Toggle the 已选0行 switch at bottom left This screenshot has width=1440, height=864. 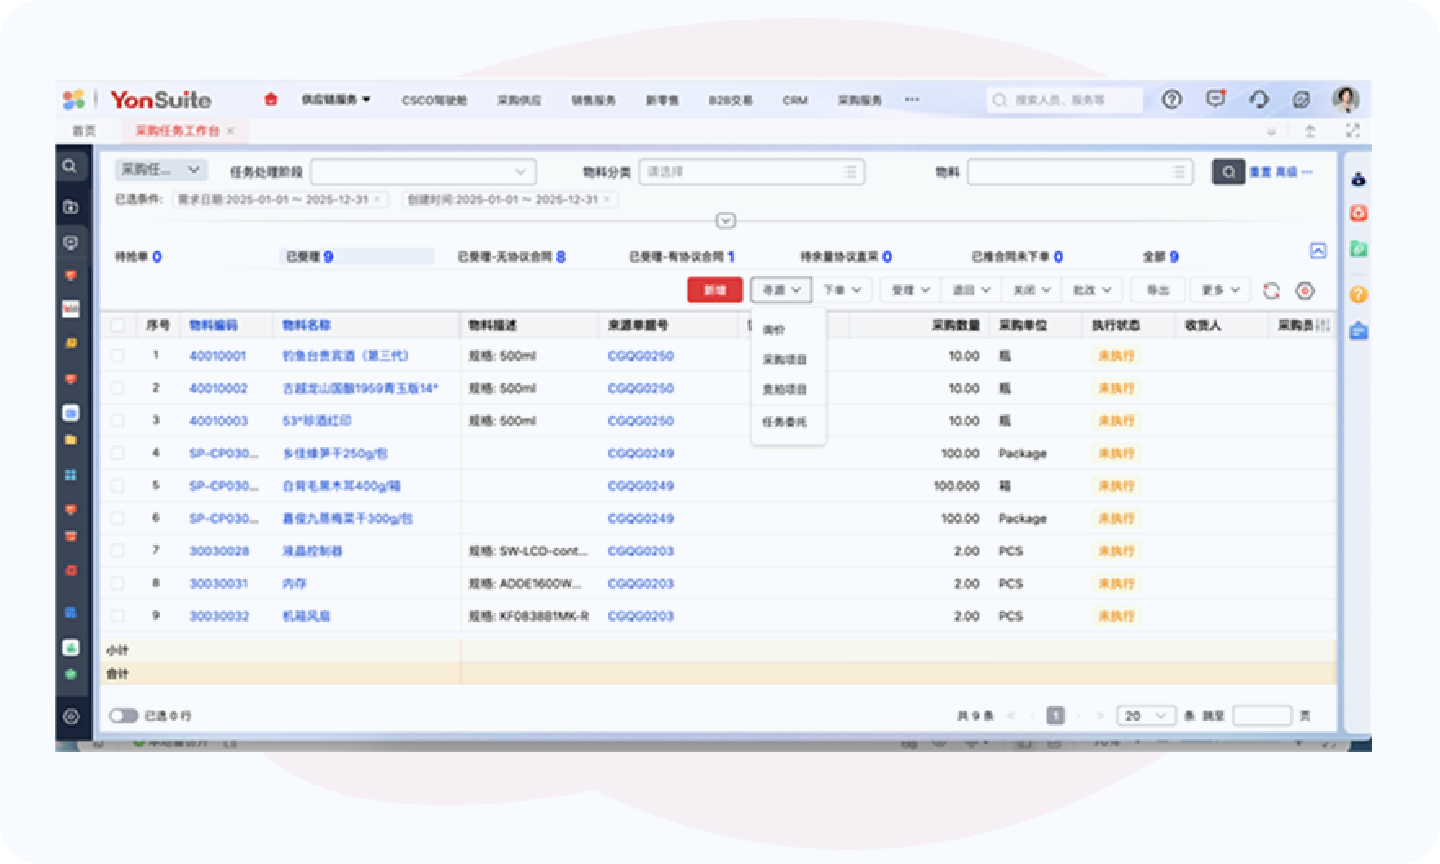coord(123,716)
